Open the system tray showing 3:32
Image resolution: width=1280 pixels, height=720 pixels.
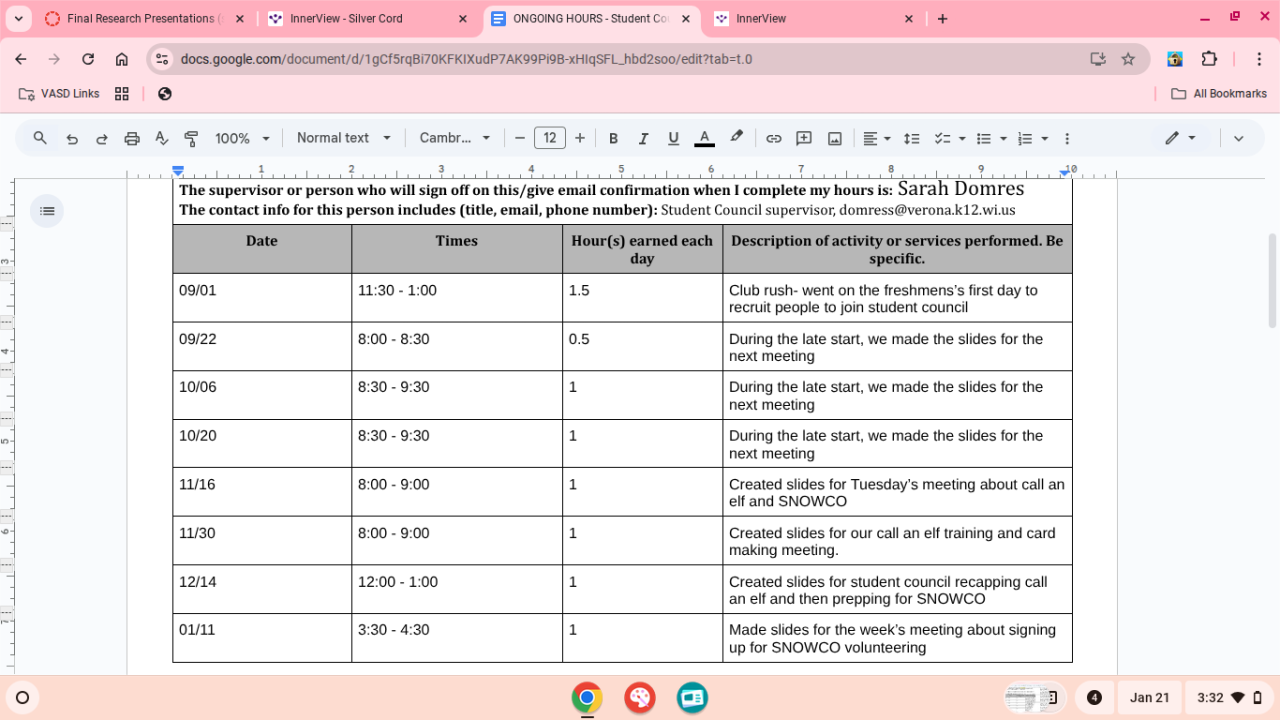click(x=1229, y=698)
